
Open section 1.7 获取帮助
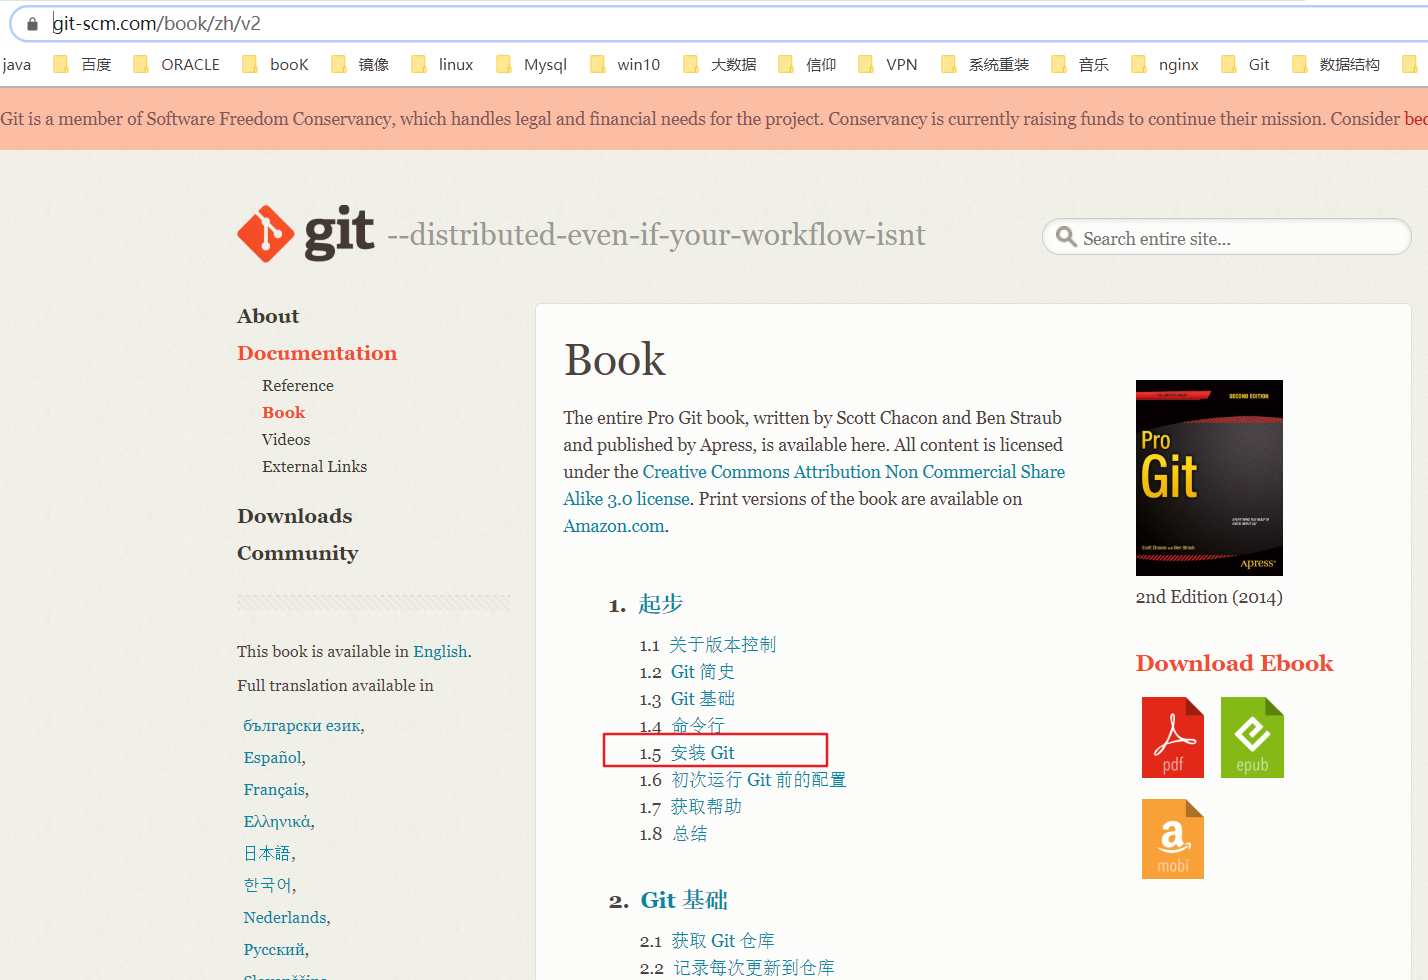click(x=706, y=807)
